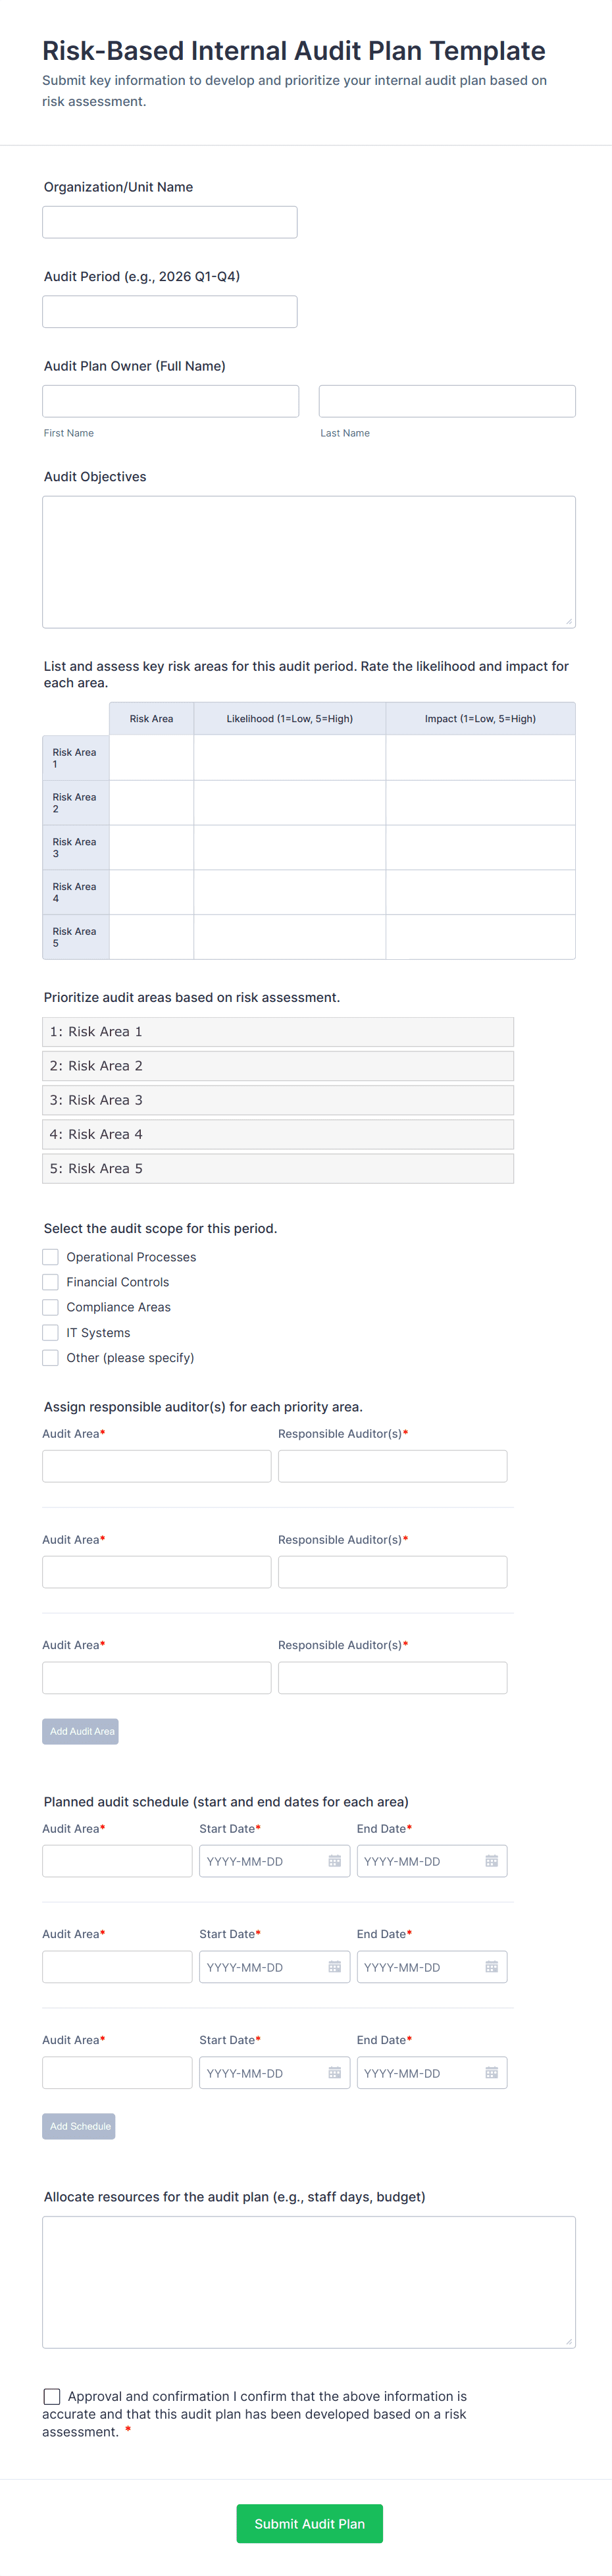Tick the Financial Controls option
The width and height of the screenshot is (612, 2576).
pos(51,1282)
